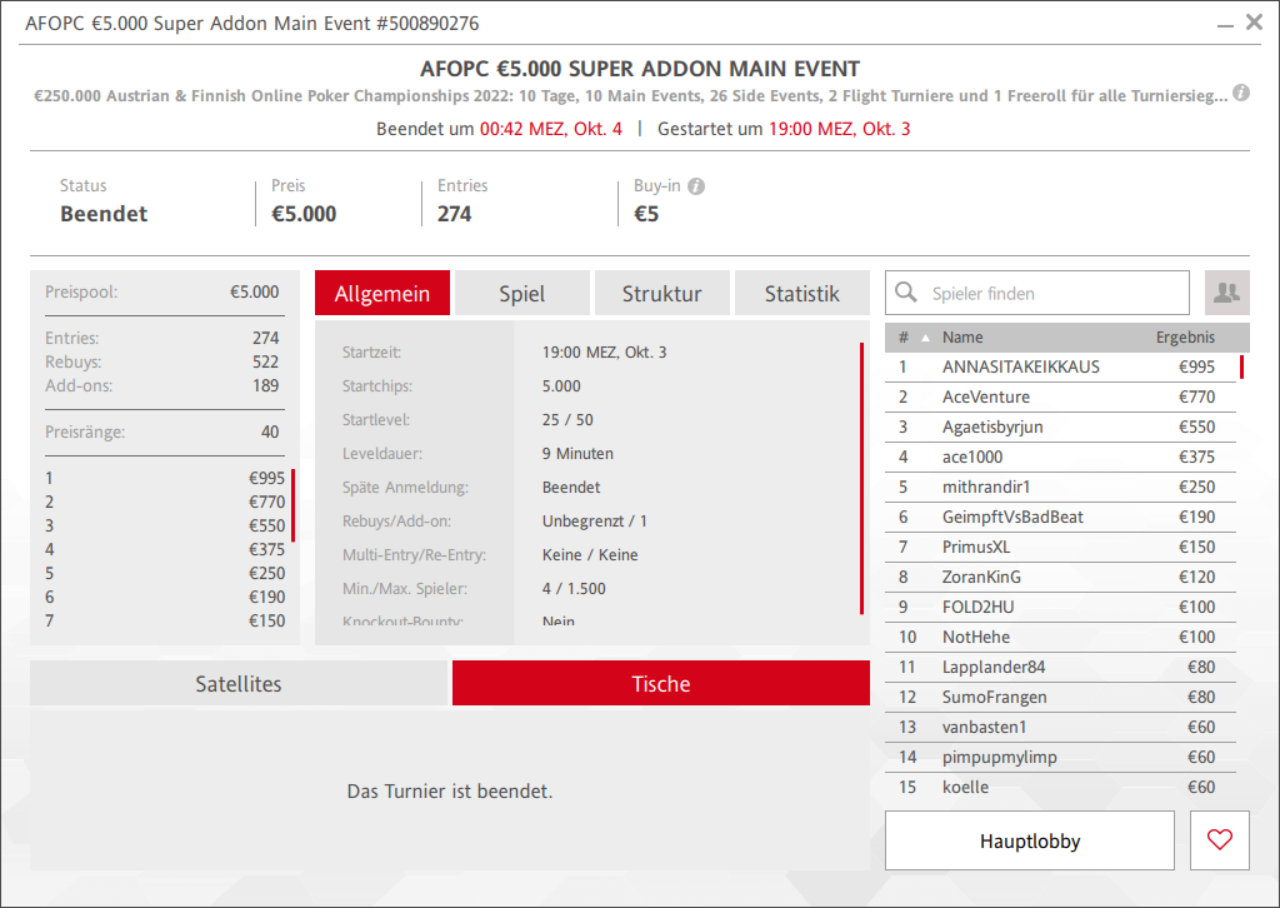Screen dimensions: 1280x908
Task: Open the Spiel tab
Action: pyautogui.click(x=522, y=293)
